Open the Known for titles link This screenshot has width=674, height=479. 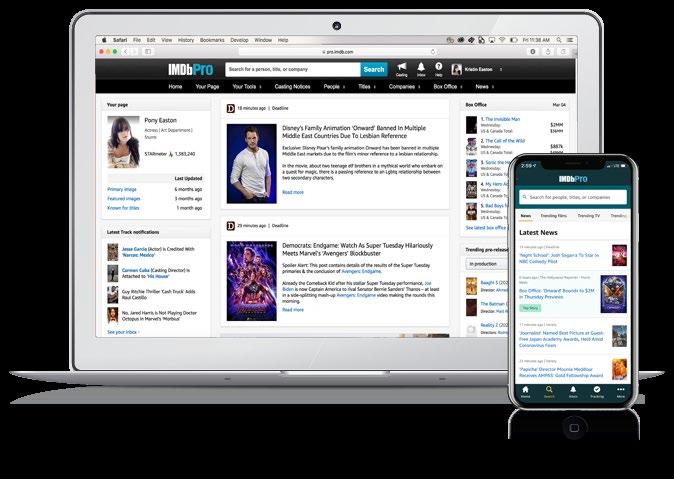(123, 208)
